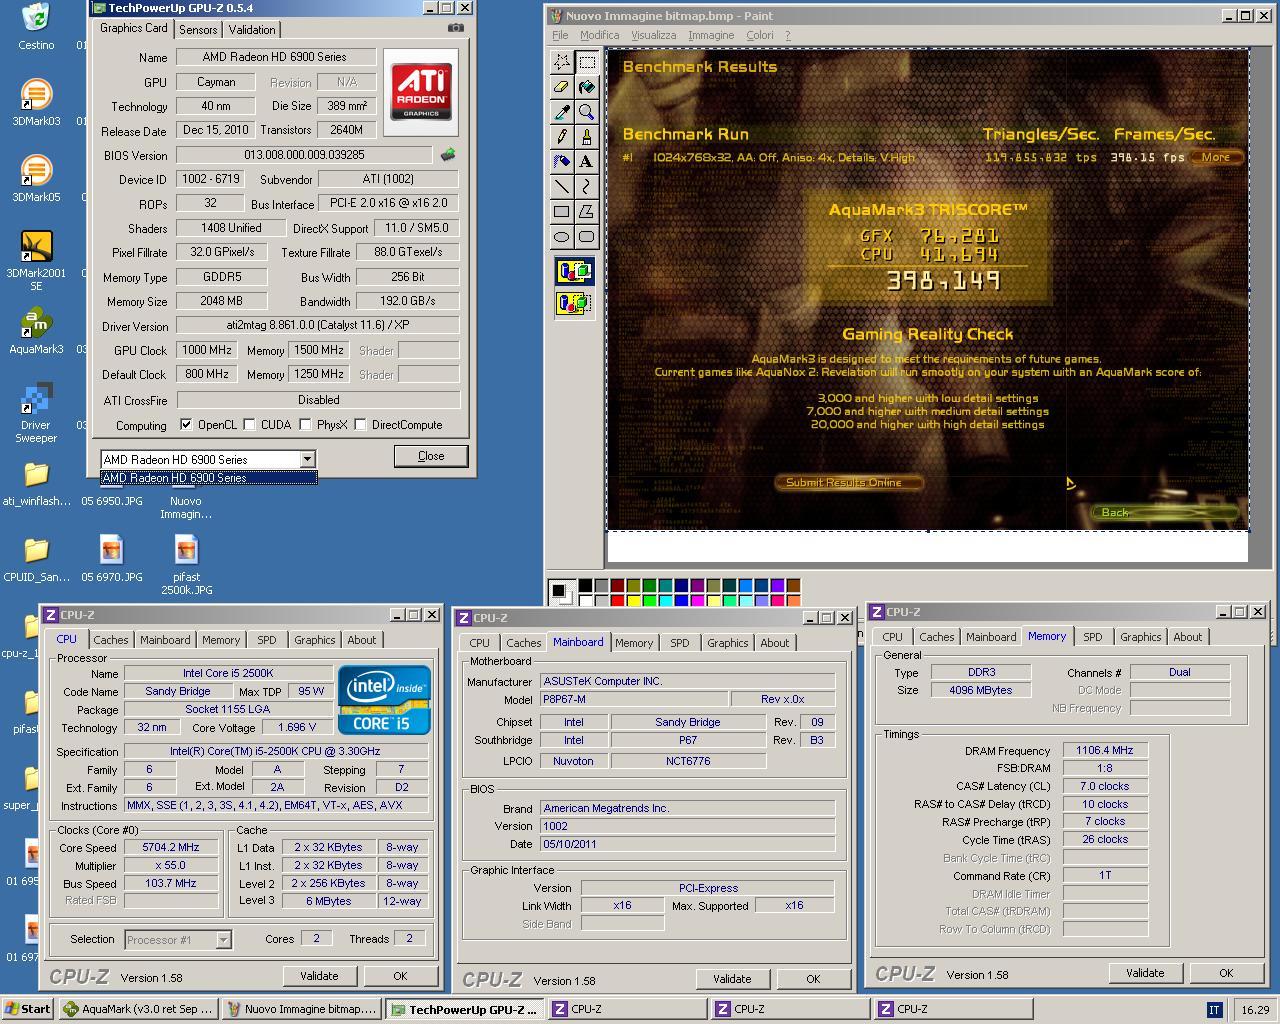1280x1024 pixels.
Task: Select the Rounded Rectangle tool
Action: point(586,237)
